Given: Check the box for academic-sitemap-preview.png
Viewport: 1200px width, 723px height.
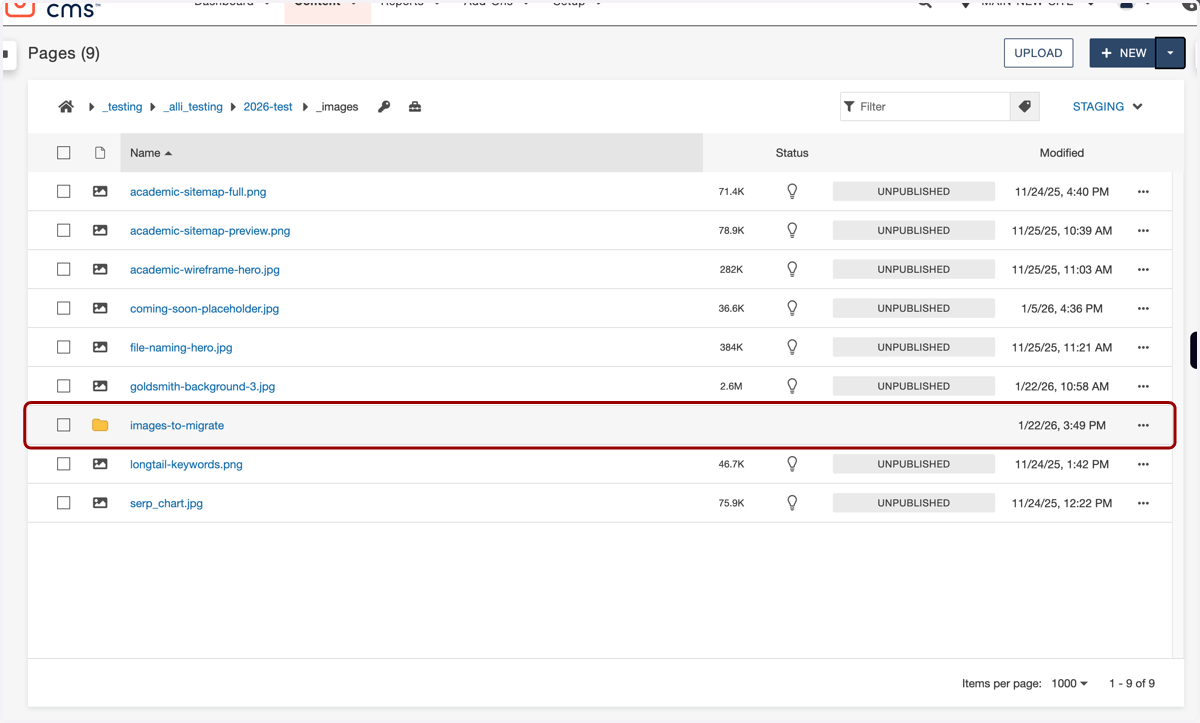Looking at the screenshot, I should [x=64, y=230].
